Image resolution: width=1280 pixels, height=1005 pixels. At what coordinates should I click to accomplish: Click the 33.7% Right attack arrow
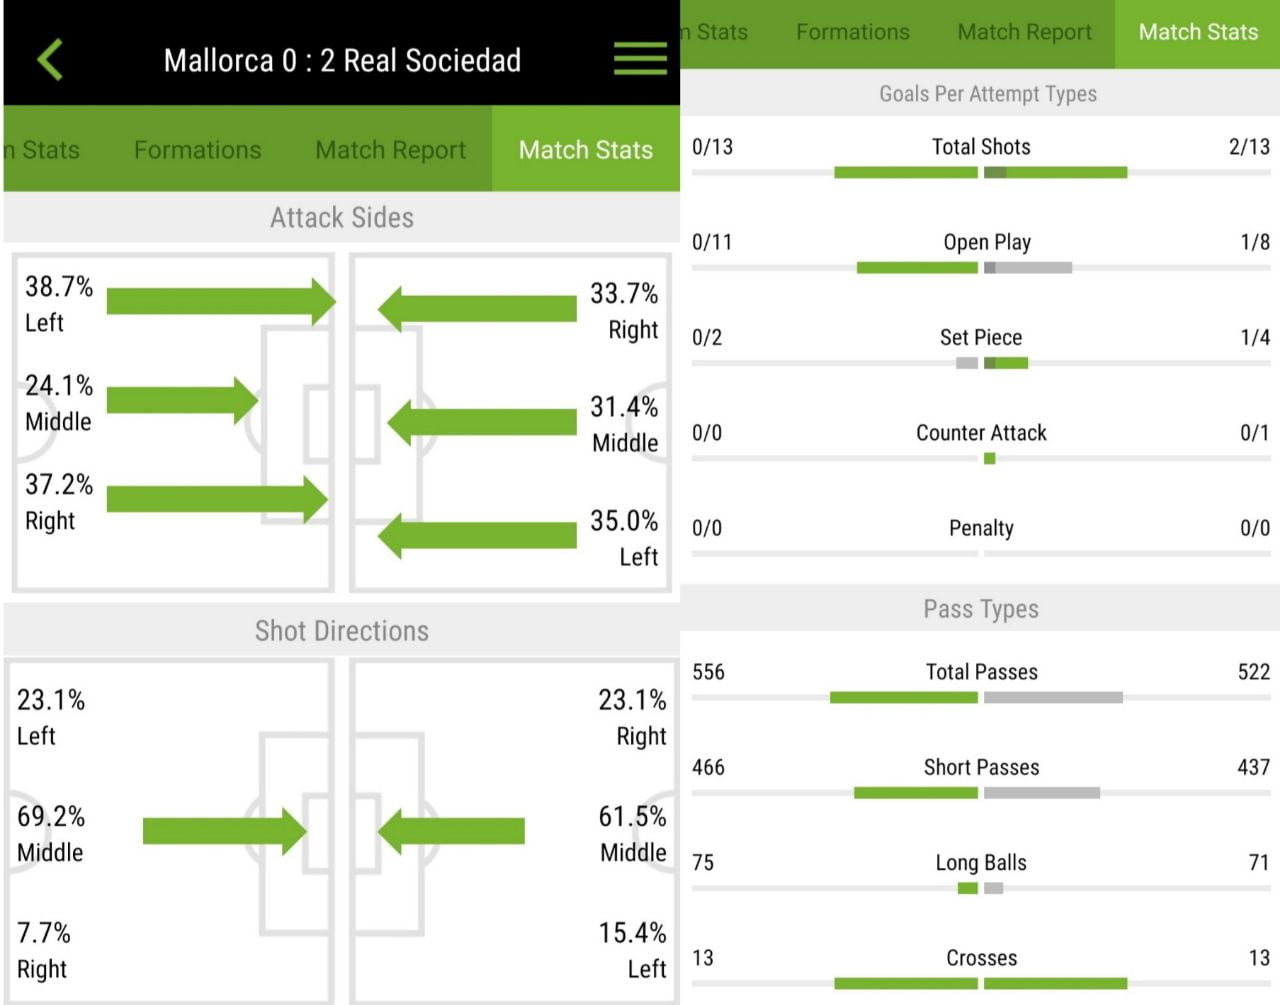click(x=478, y=308)
